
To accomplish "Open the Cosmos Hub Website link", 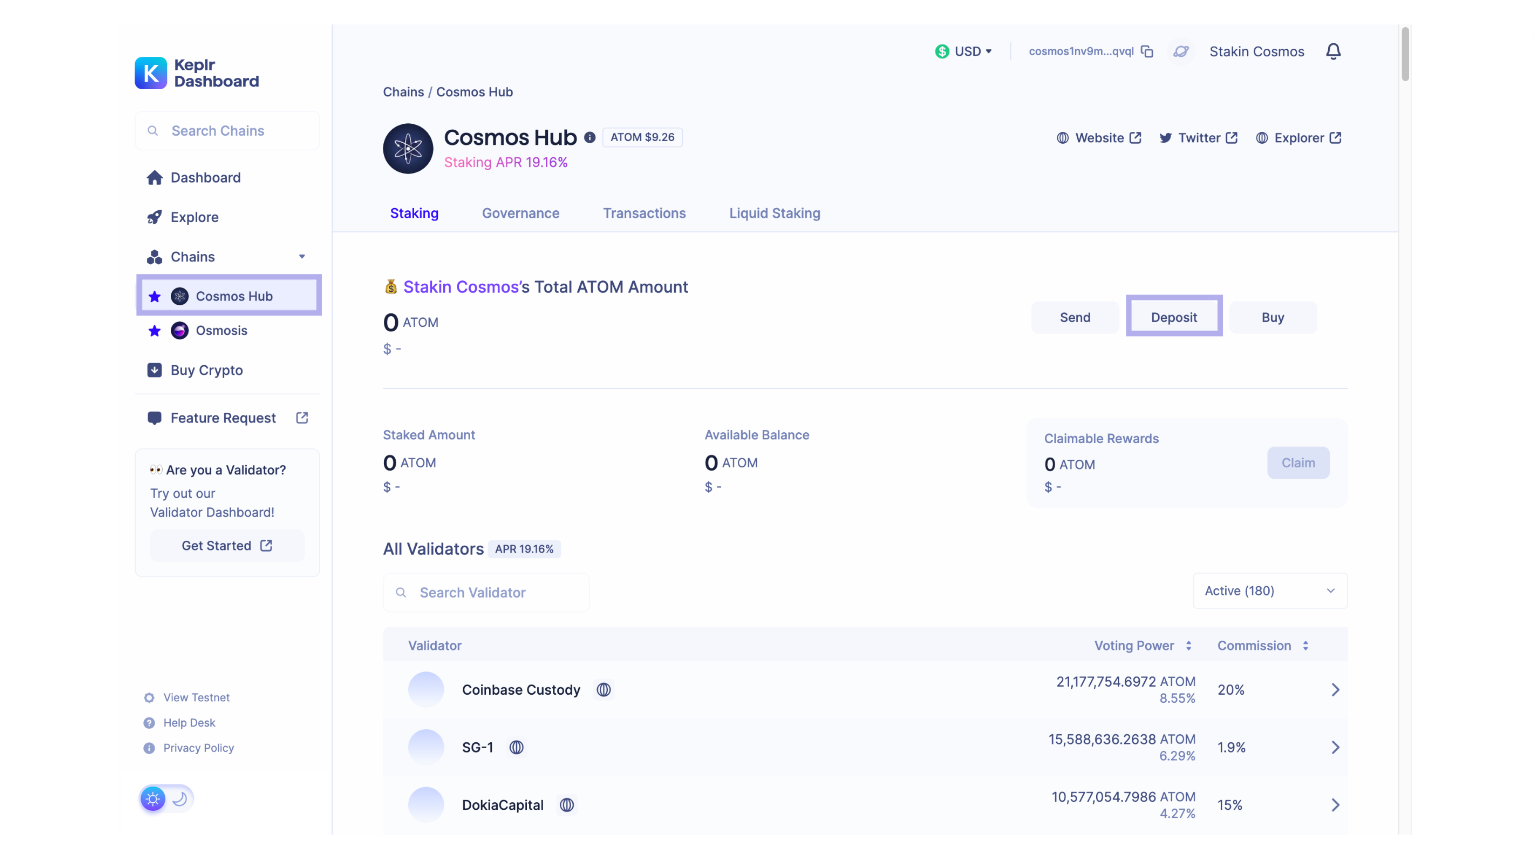I will tap(1099, 138).
